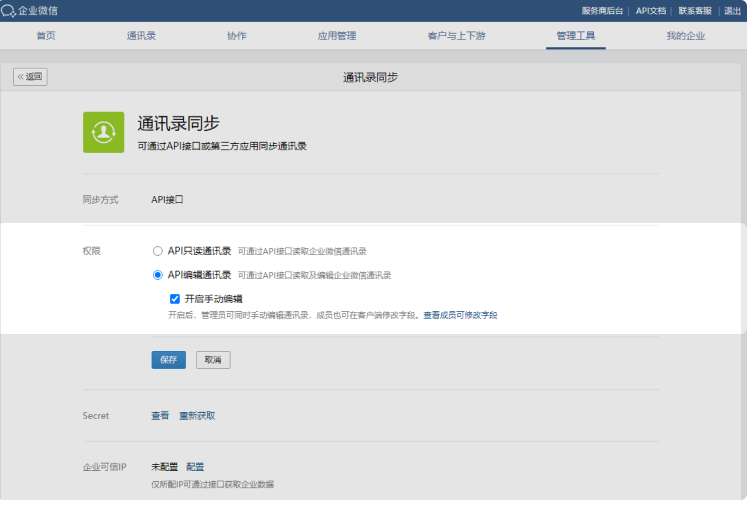Open 配置 for 企业可信IP
Viewport: 754px width, 507px height.
(x=195, y=467)
